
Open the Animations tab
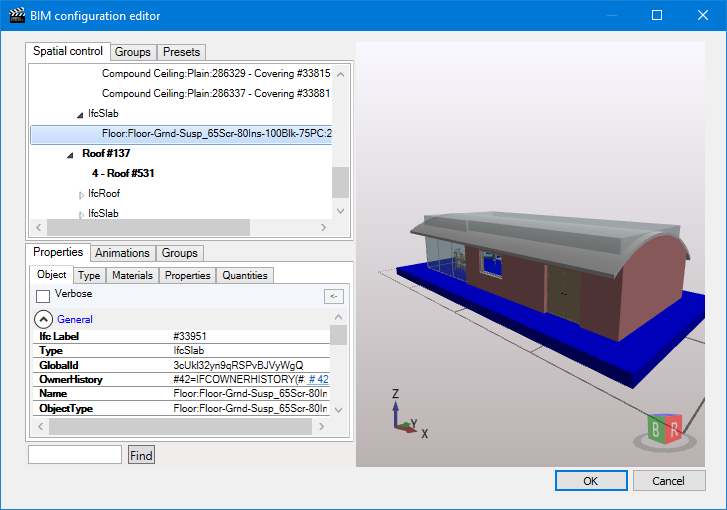coord(122,253)
